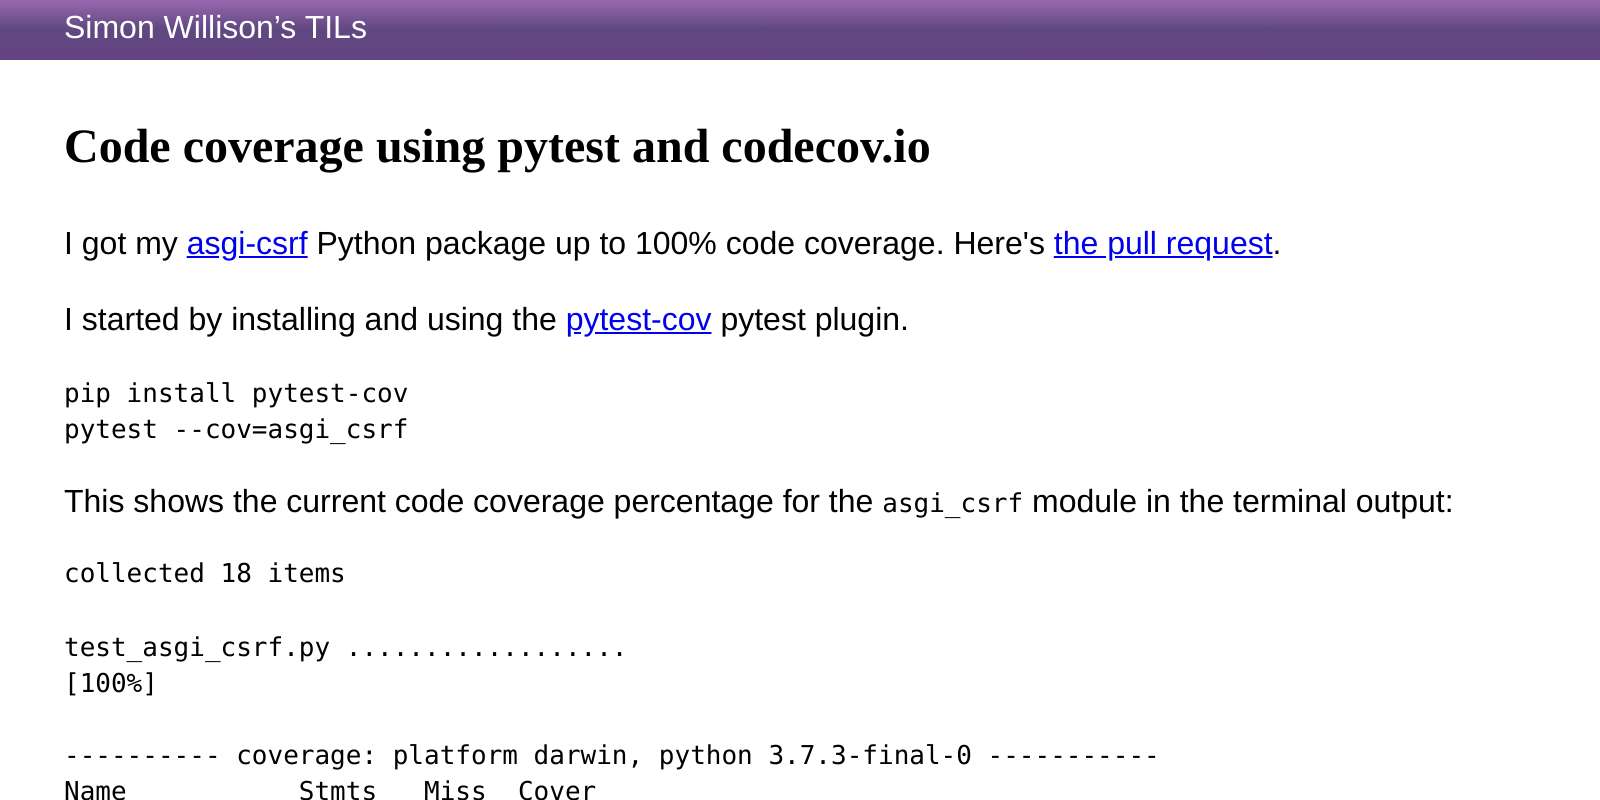Click the [100%] progress output
This screenshot has height=800, width=1600.
point(111,683)
